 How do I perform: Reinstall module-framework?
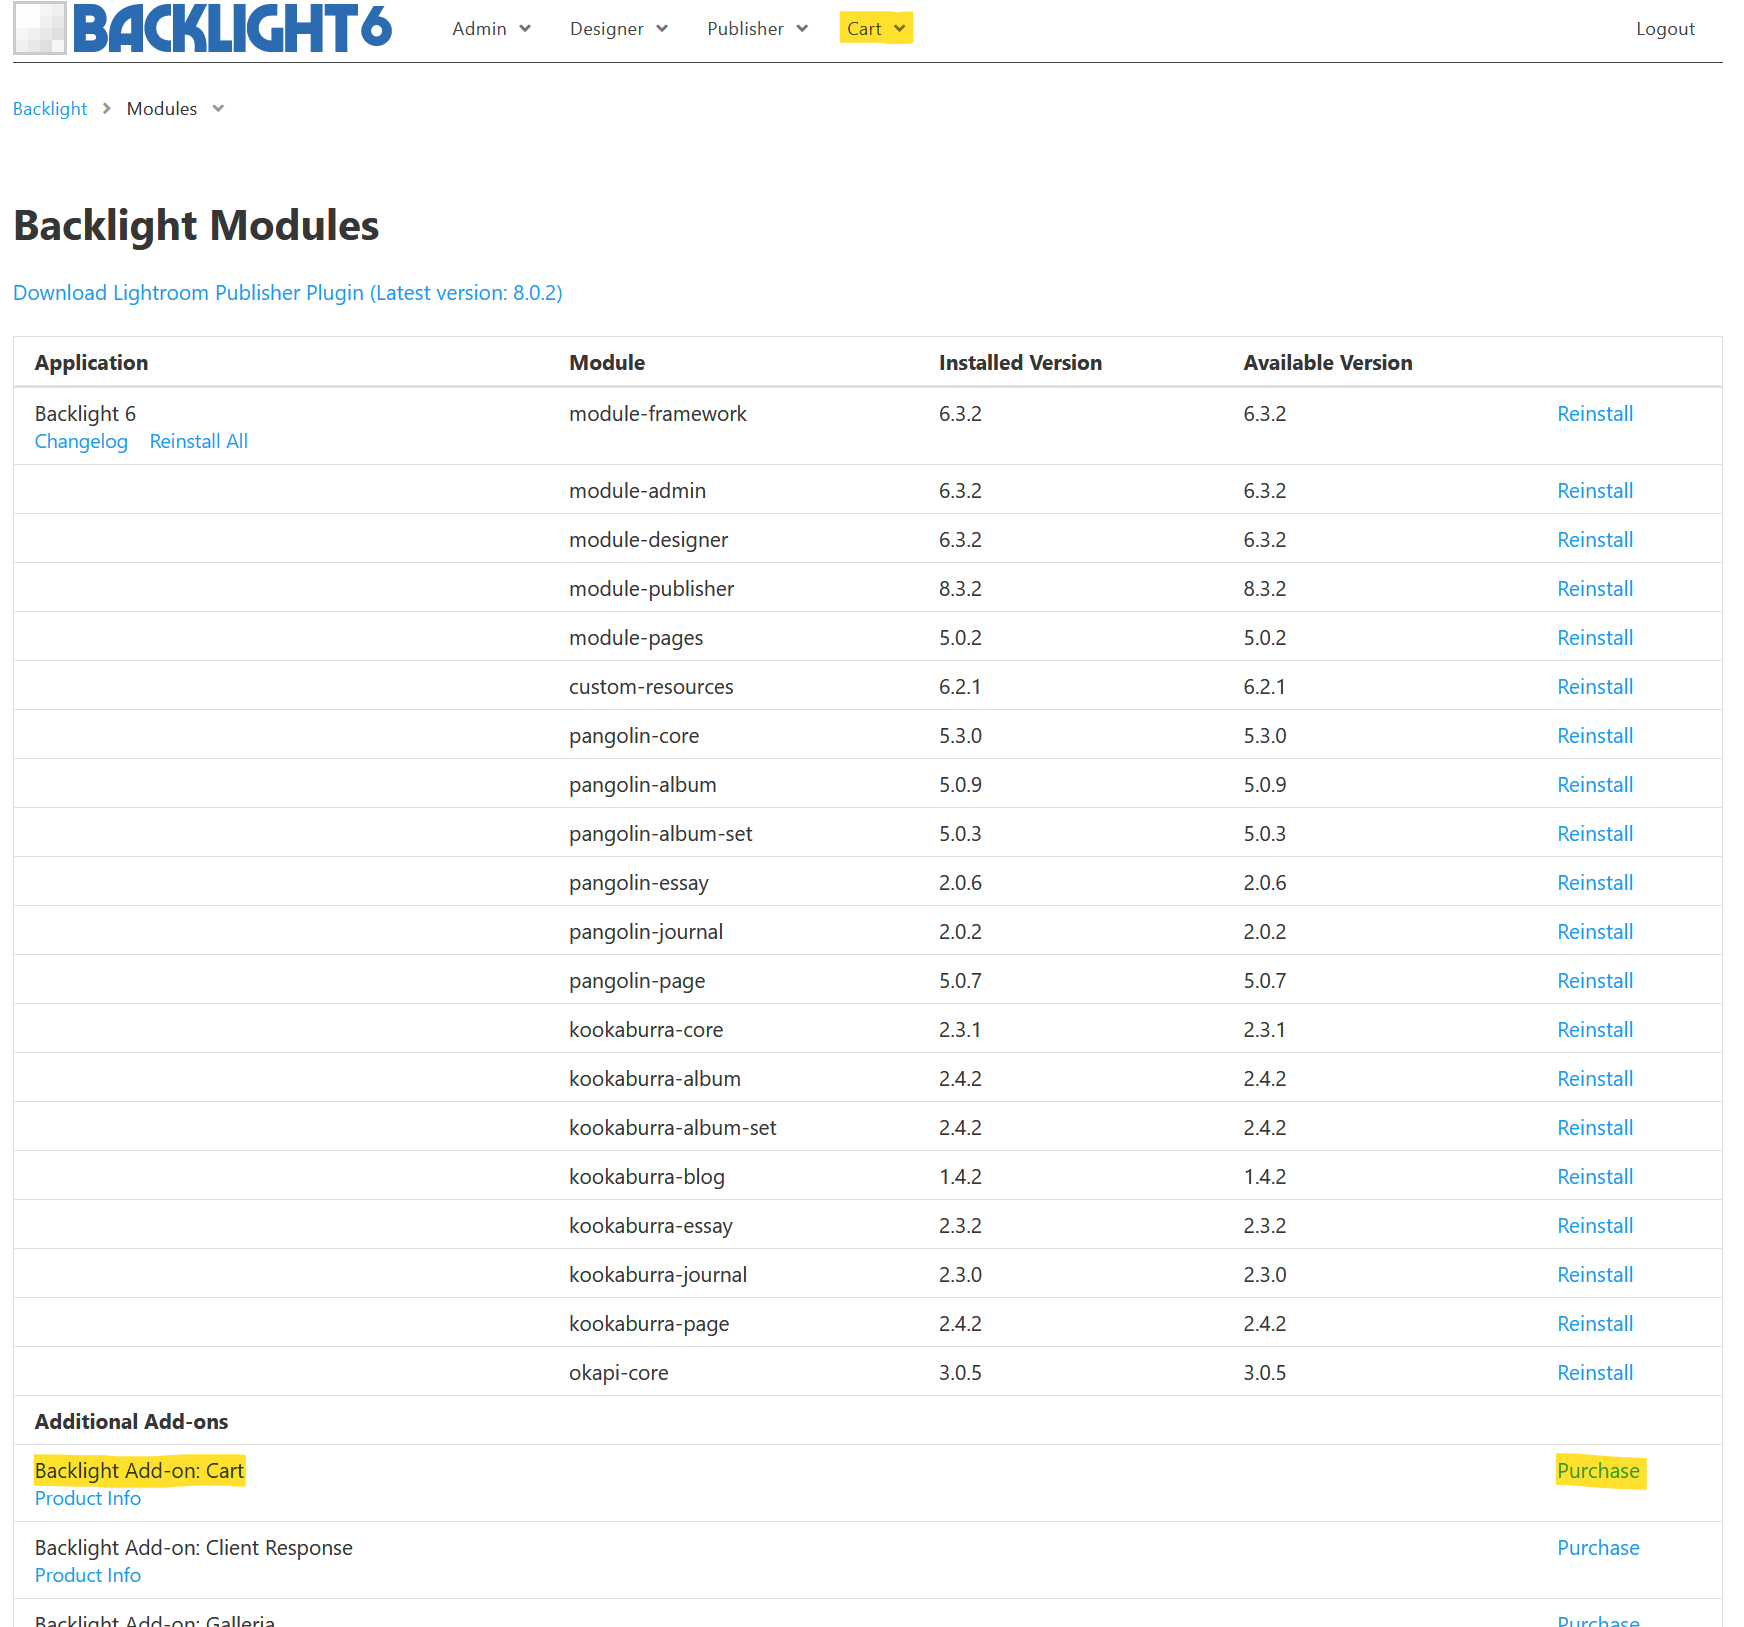click(x=1595, y=414)
